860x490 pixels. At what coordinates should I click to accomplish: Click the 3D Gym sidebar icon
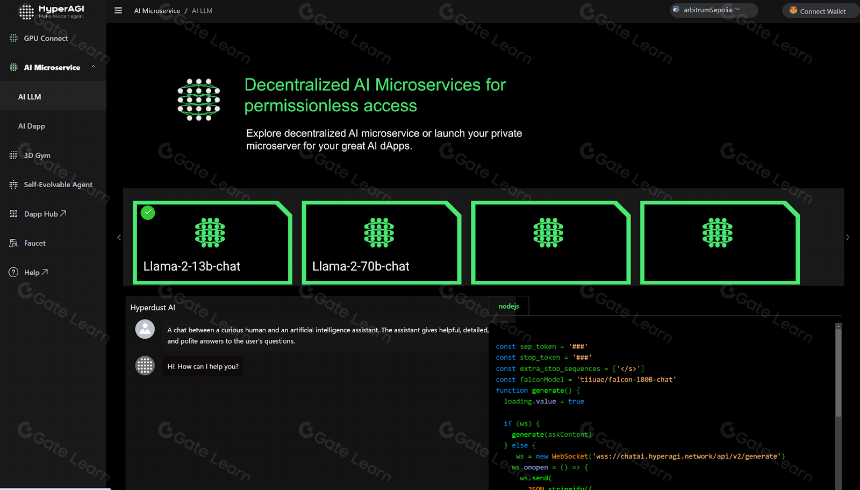14,155
